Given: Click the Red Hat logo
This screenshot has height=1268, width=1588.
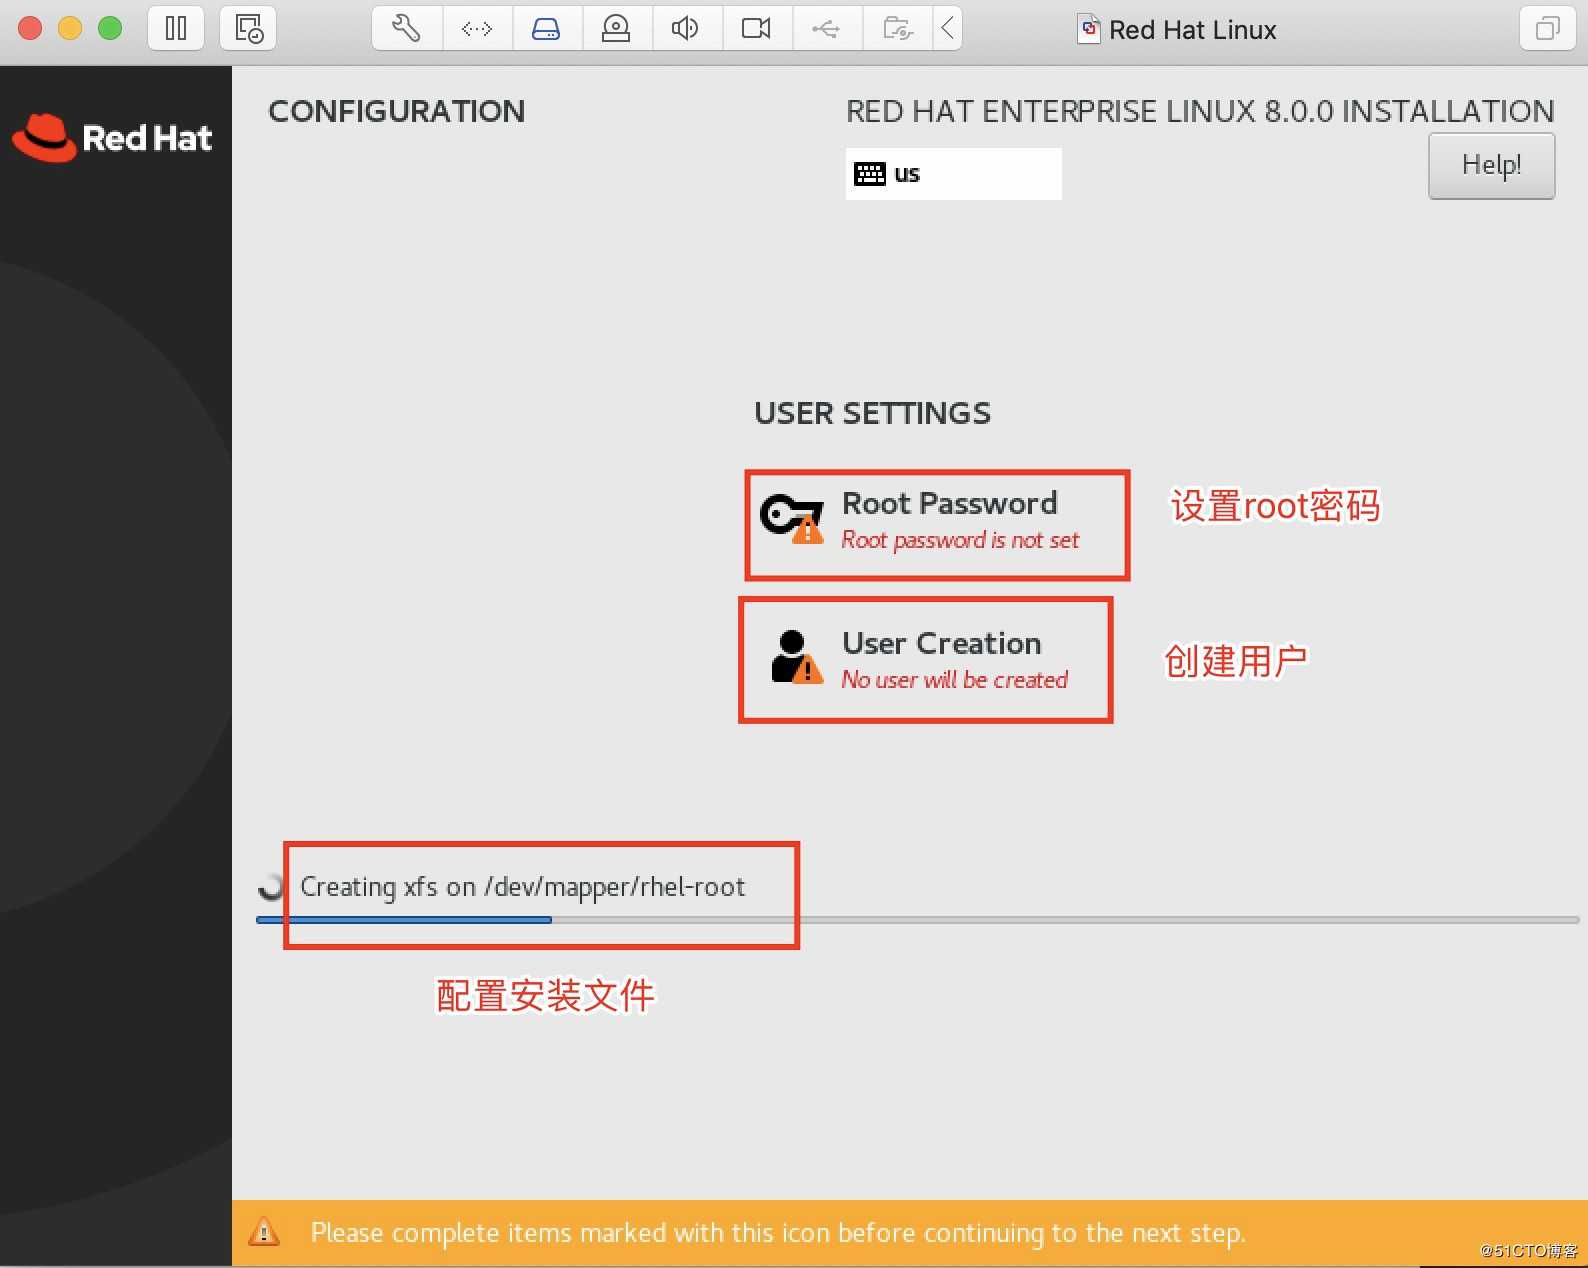Looking at the screenshot, I should (x=112, y=138).
